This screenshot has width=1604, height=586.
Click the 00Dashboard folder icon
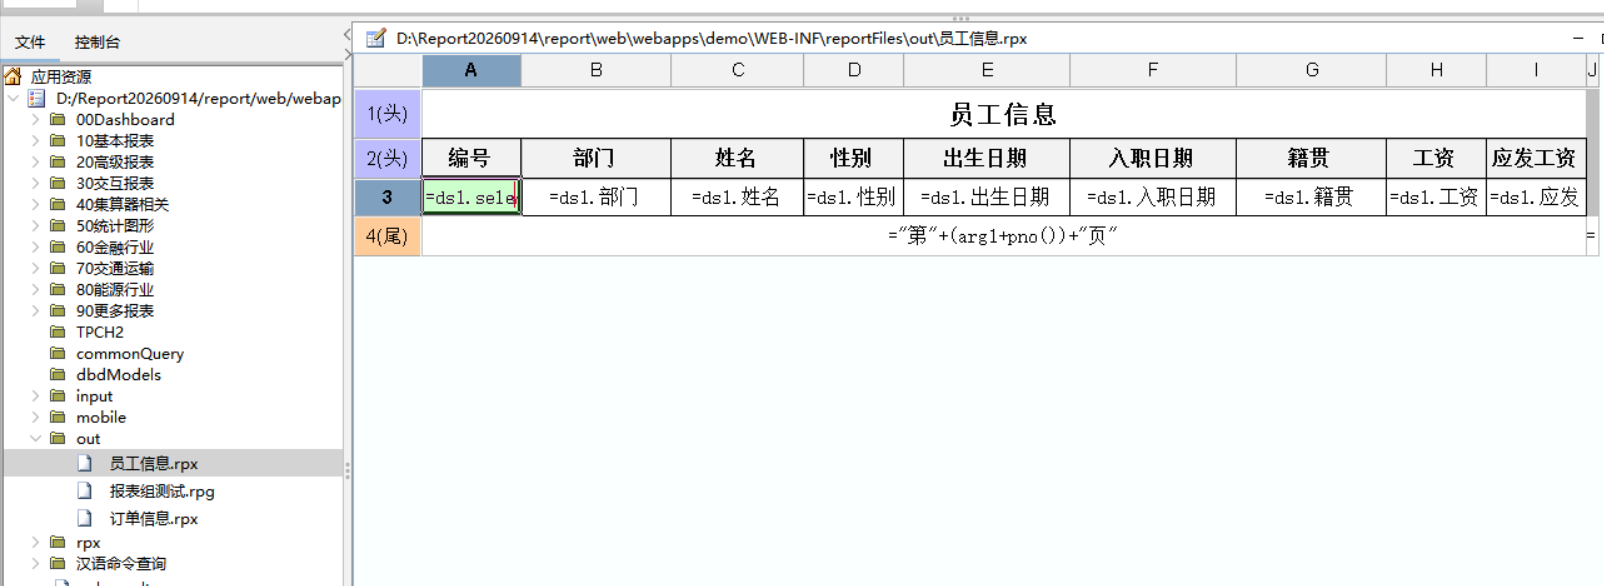click(x=58, y=119)
